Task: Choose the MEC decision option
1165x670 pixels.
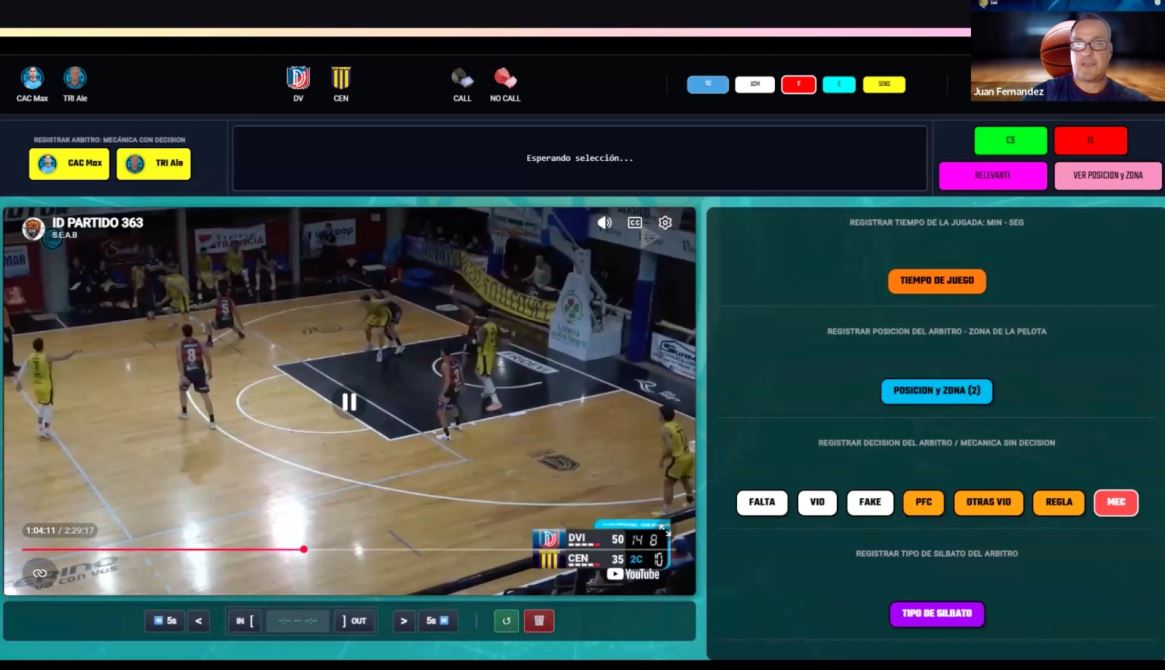Action: tap(1116, 502)
